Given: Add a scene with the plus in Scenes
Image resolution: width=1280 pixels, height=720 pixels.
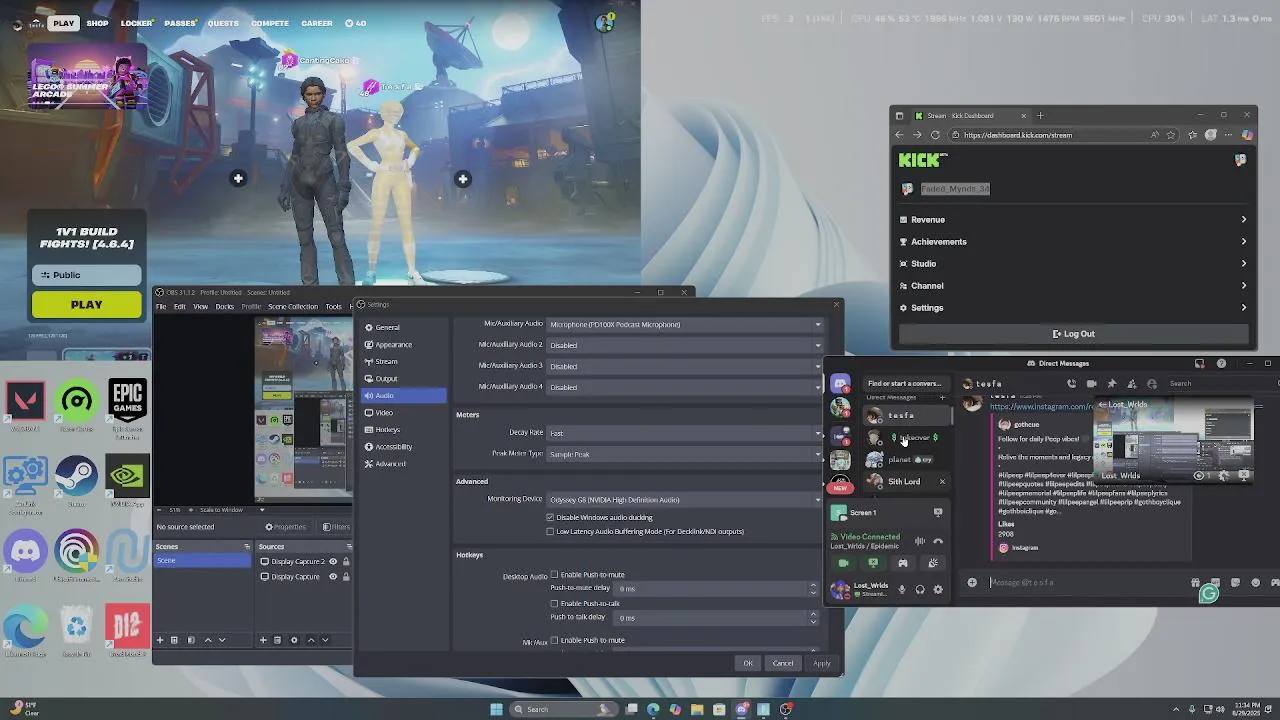Looking at the screenshot, I should [x=159, y=640].
